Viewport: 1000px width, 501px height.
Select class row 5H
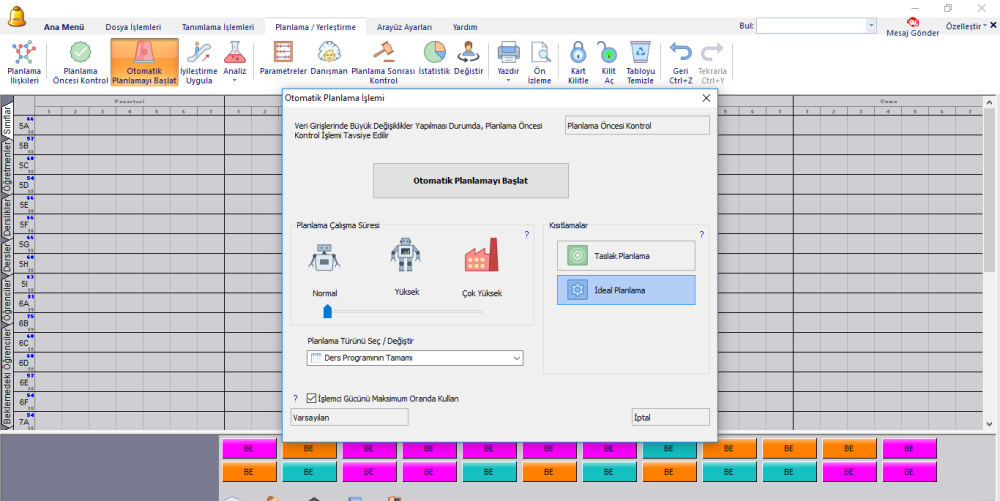tap(24, 264)
